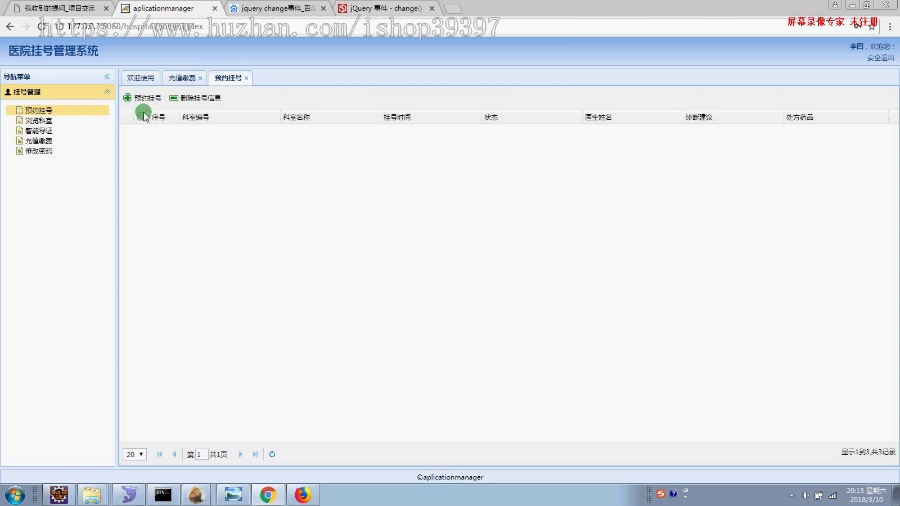Screen dimensions: 900x506
Task: Open the Chrome three-dot menu
Action: (x=890, y=26)
